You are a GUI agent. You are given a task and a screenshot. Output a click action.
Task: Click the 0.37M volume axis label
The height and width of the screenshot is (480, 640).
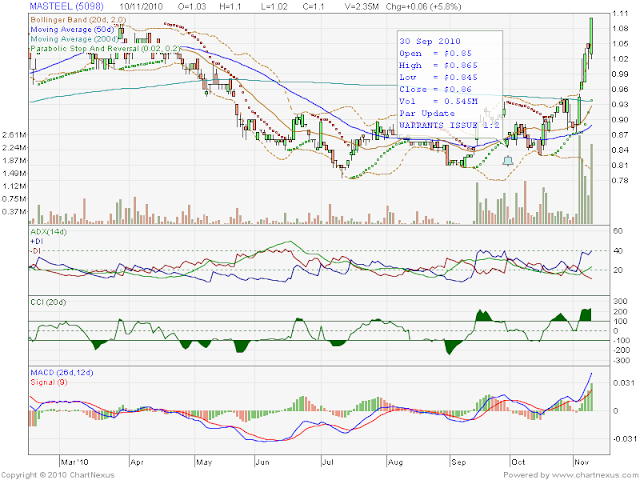(x=14, y=211)
